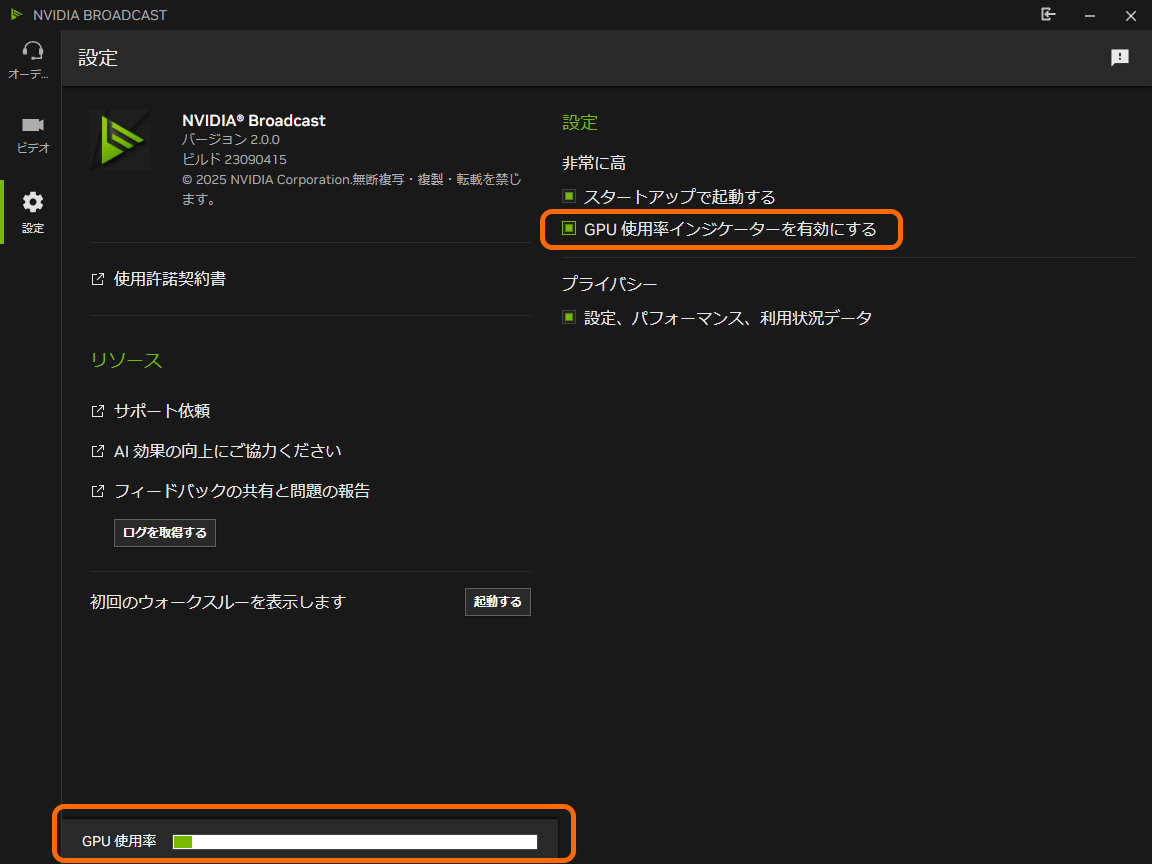Switch to the ビデオ tab
Image resolution: width=1152 pixels, height=864 pixels.
pyautogui.click(x=32, y=130)
